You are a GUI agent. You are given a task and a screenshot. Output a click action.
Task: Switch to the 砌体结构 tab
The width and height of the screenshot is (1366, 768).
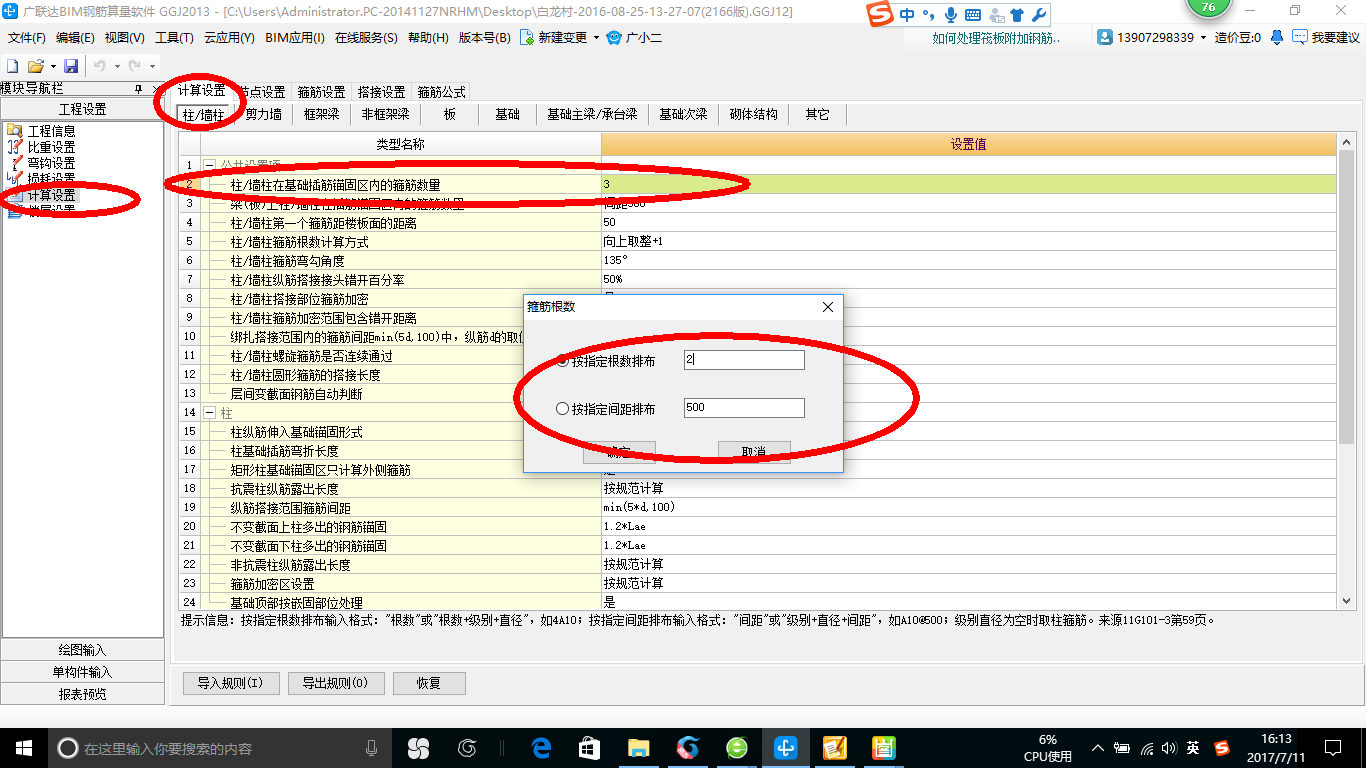(x=754, y=114)
